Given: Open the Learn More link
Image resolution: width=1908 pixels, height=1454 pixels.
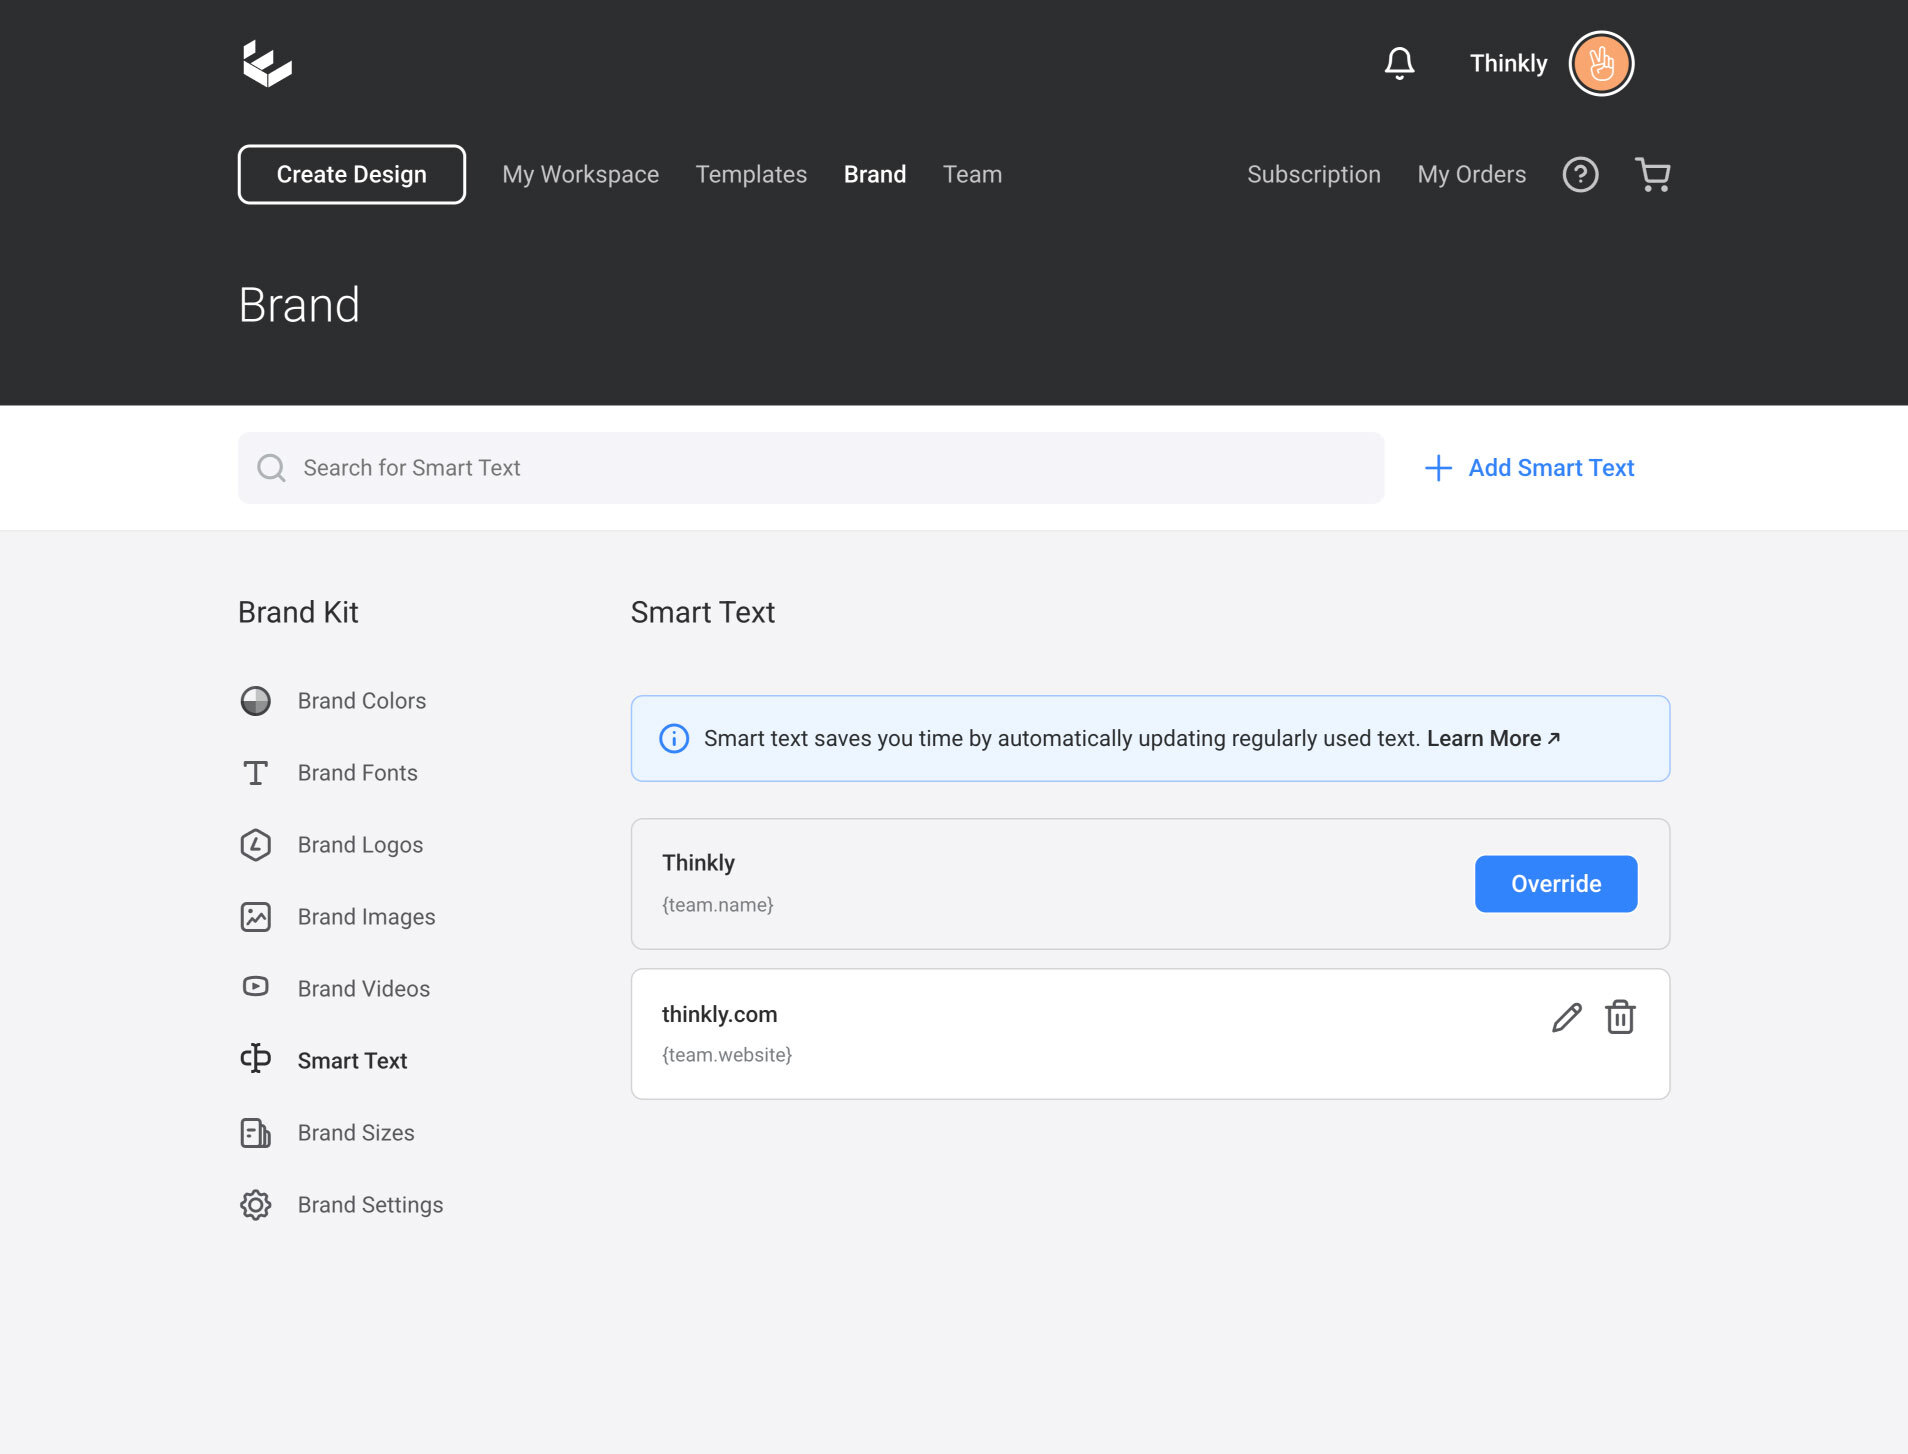Looking at the screenshot, I should pyautogui.click(x=1493, y=739).
